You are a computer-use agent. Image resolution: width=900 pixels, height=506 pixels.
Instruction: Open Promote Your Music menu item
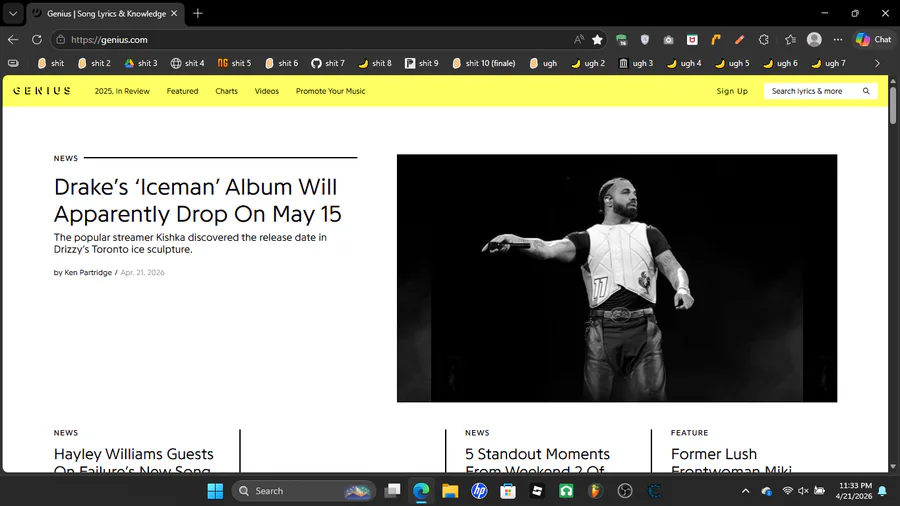(x=331, y=91)
